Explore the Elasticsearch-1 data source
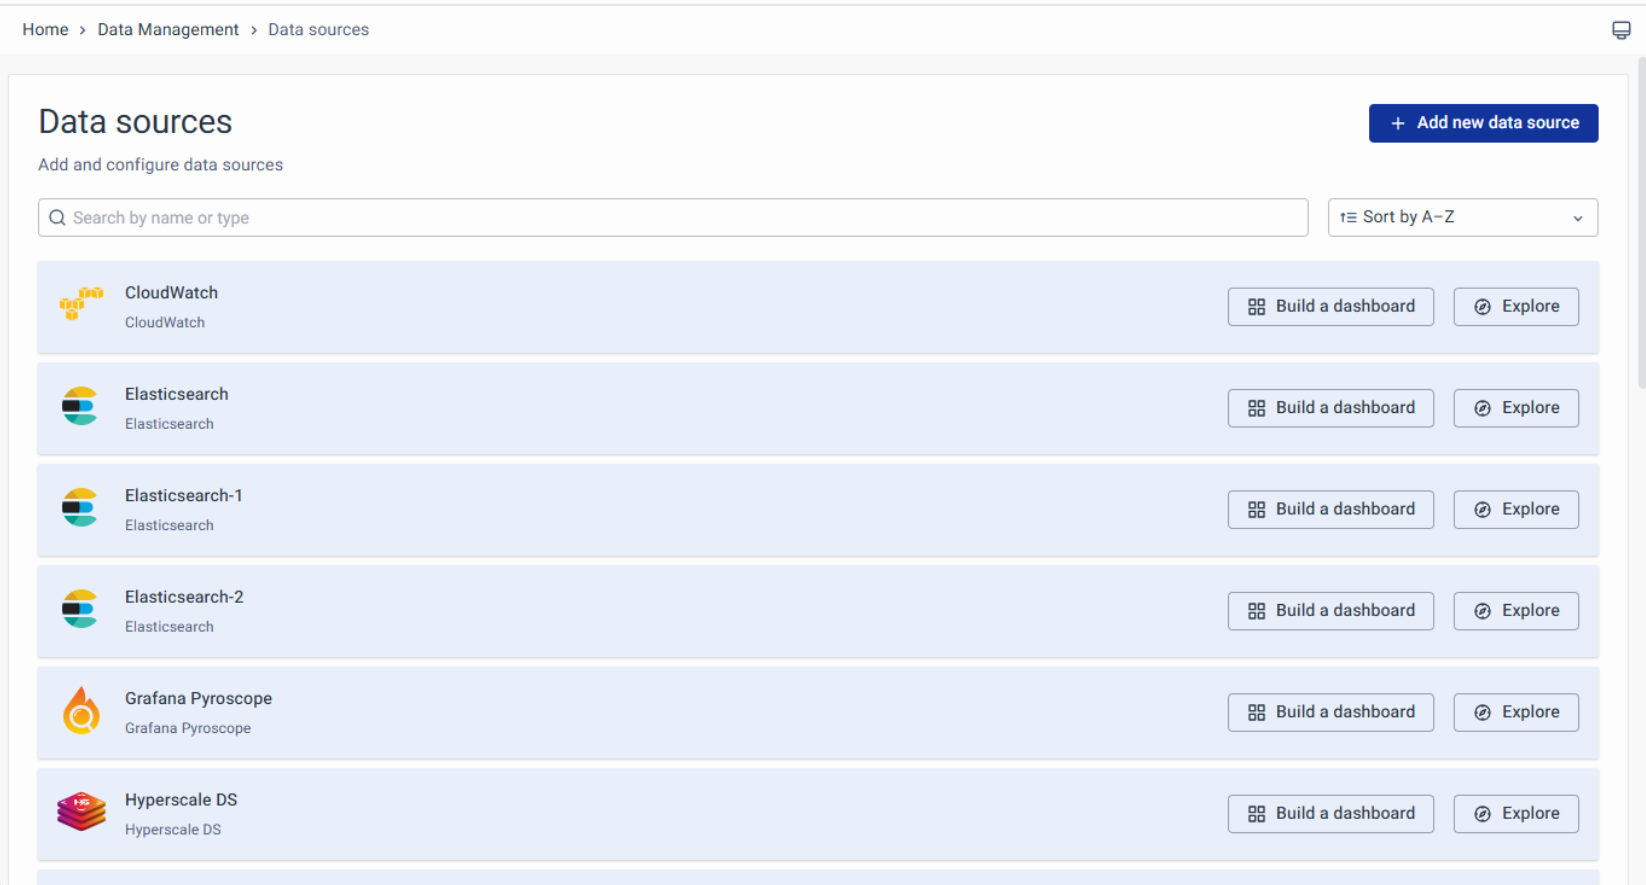This screenshot has height=885, width=1646. 1515,509
